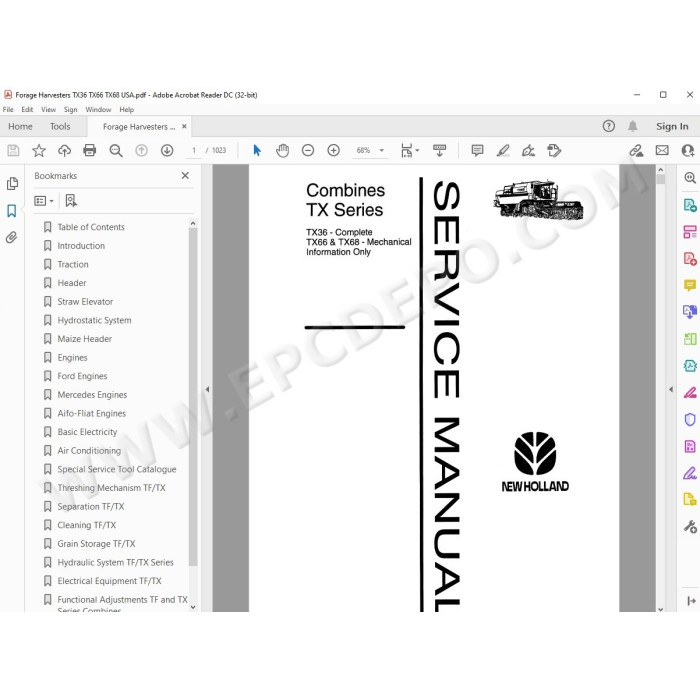700x700 pixels.
Task: Open the Create PDF tool icon
Action: point(690,258)
